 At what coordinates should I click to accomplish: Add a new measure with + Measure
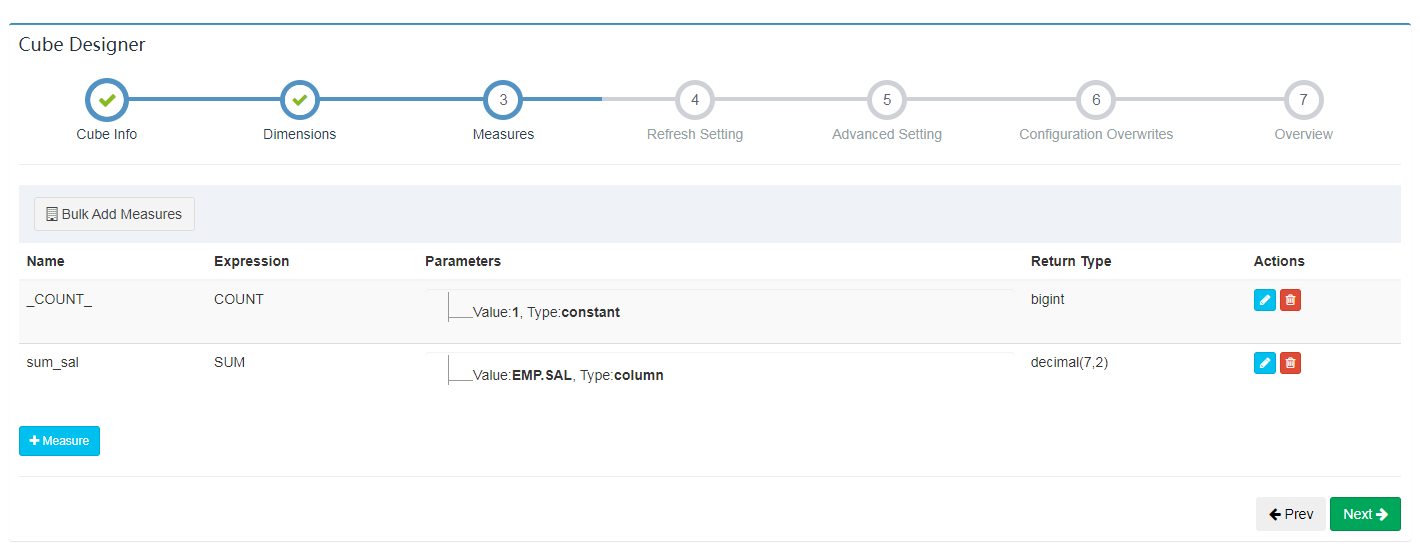pyautogui.click(x=59, y=441)
